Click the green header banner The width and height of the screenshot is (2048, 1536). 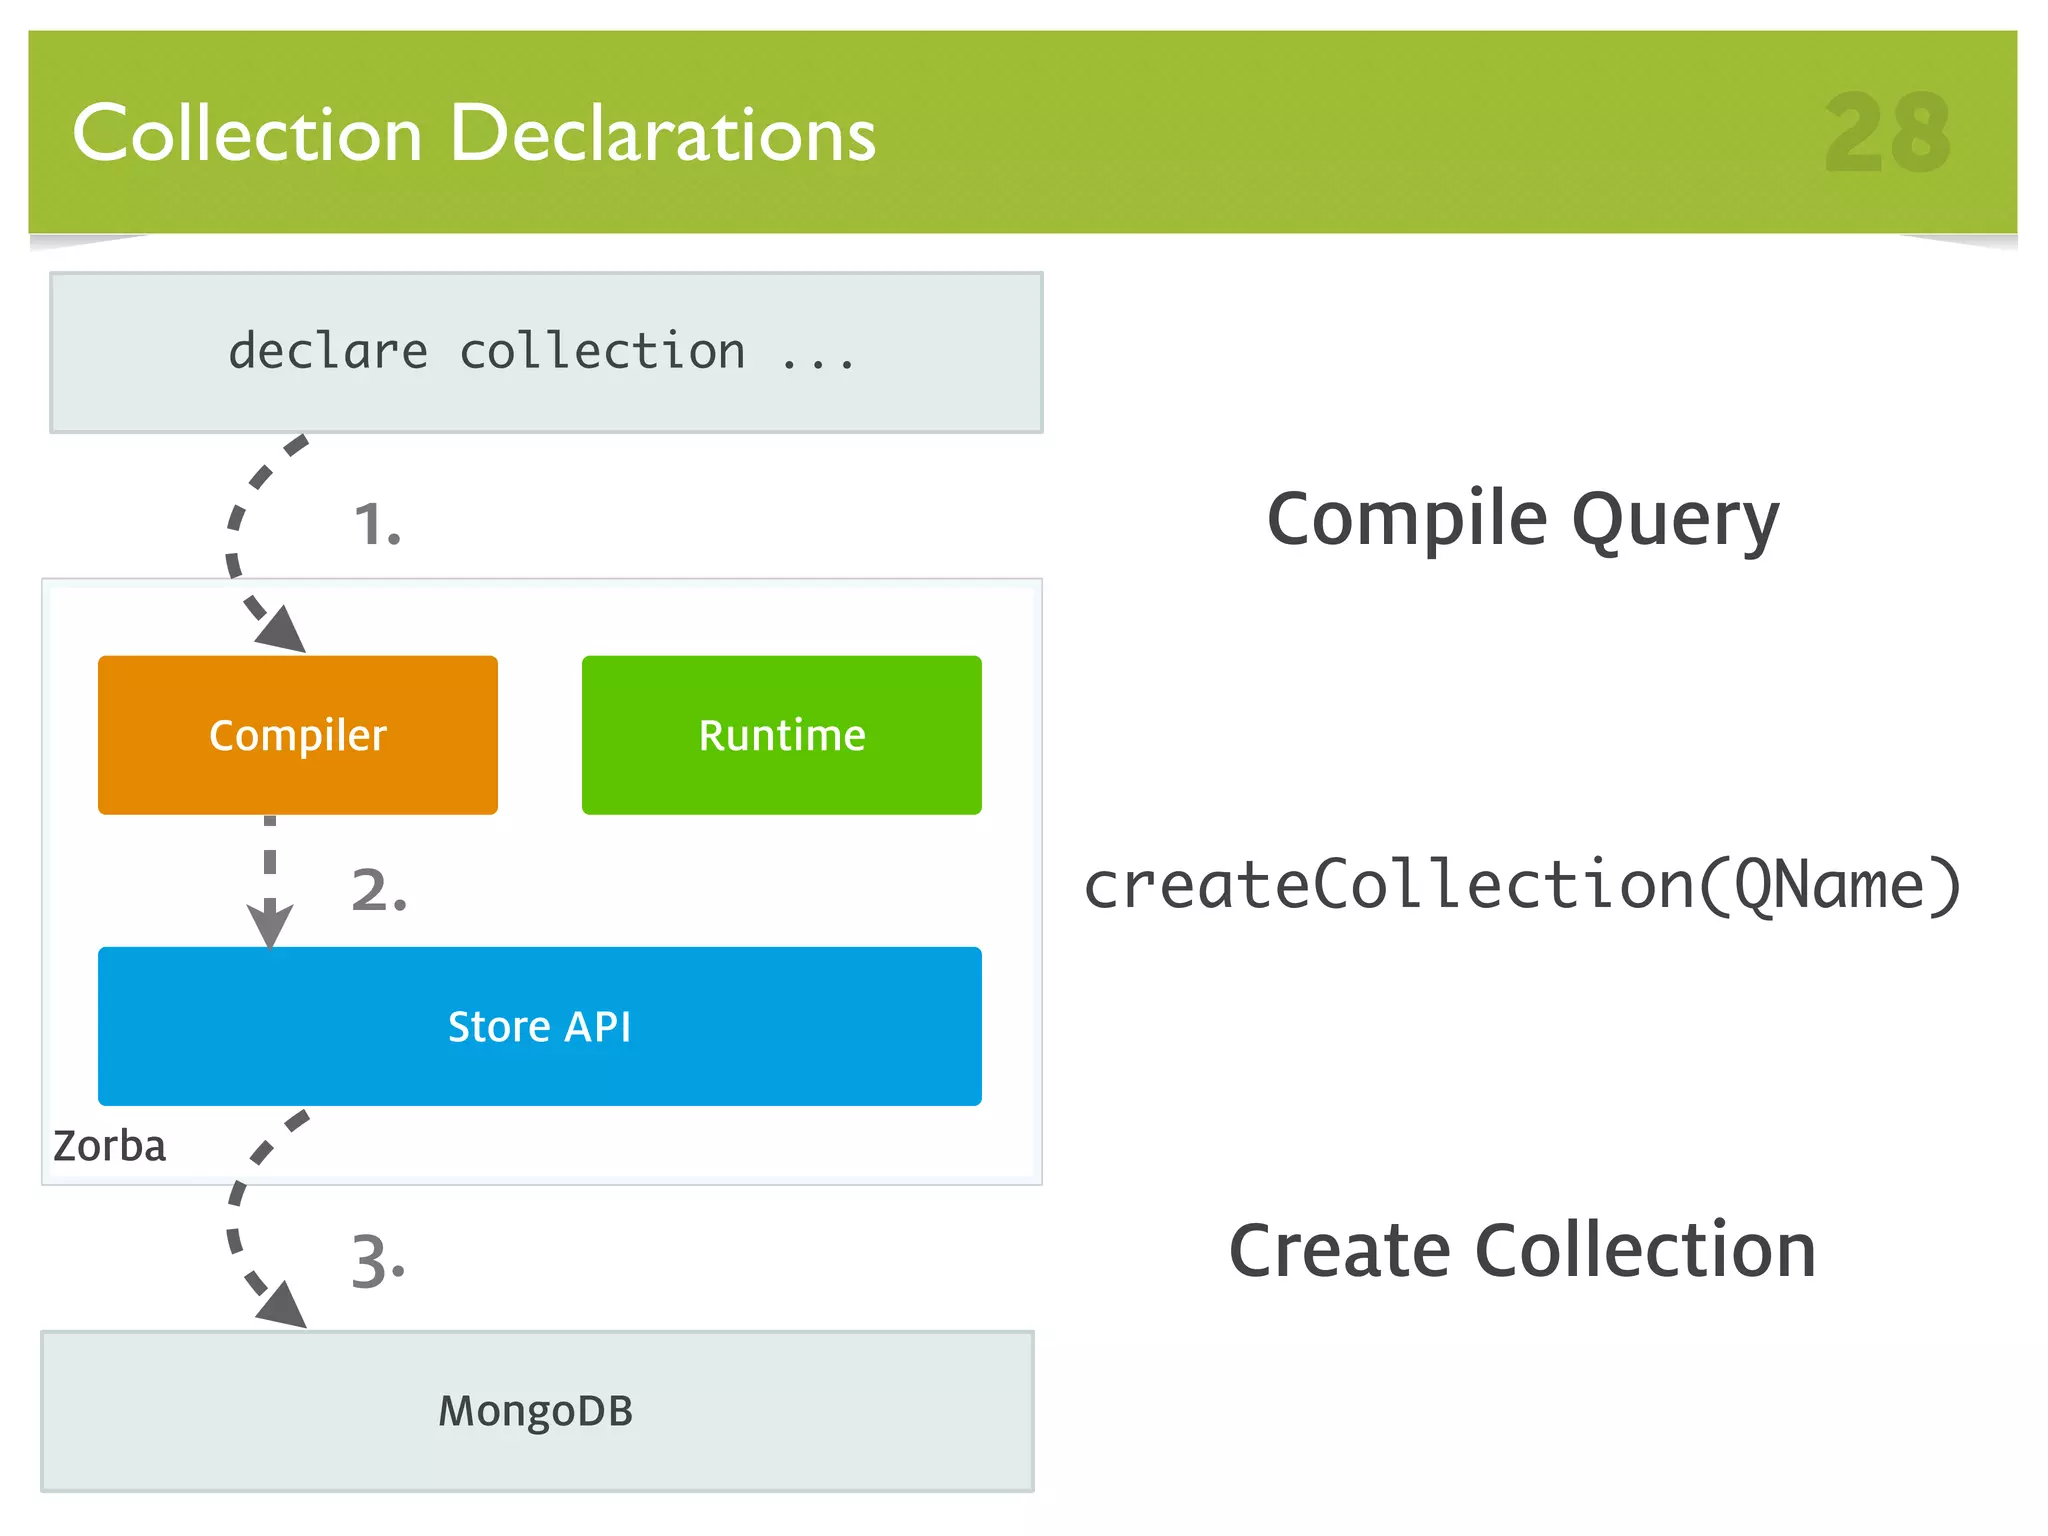pyautogui.click(x=1300, y=130)
